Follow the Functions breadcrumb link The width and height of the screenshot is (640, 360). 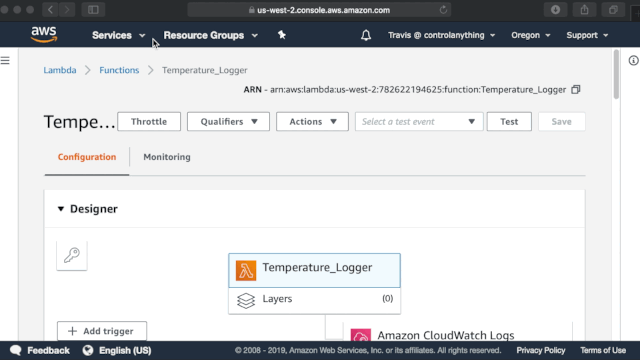pos(119,70)
